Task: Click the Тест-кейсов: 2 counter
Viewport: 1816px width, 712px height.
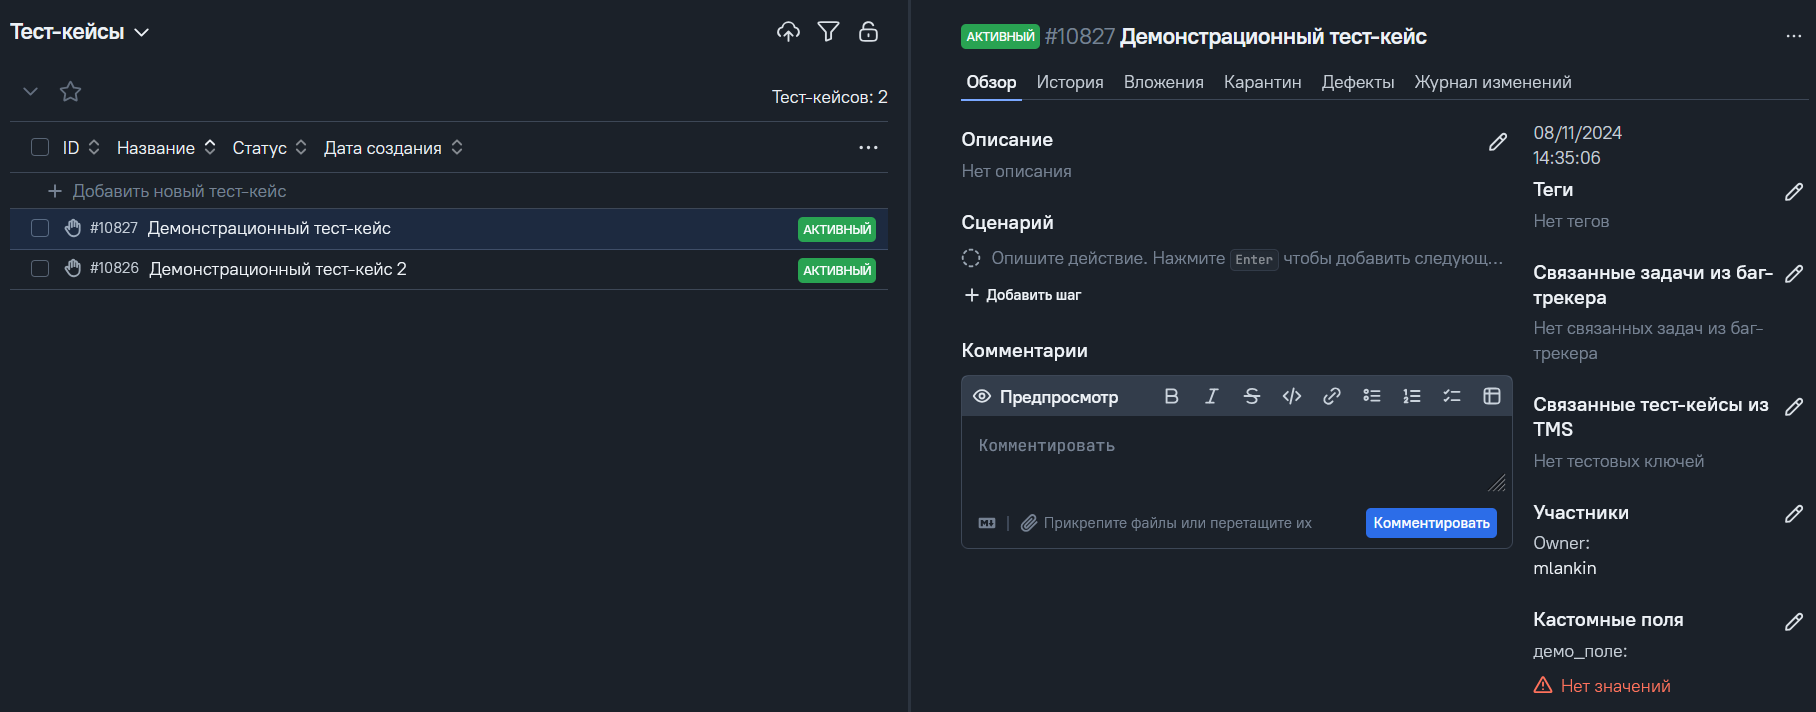Action: (x=829, y=97)
